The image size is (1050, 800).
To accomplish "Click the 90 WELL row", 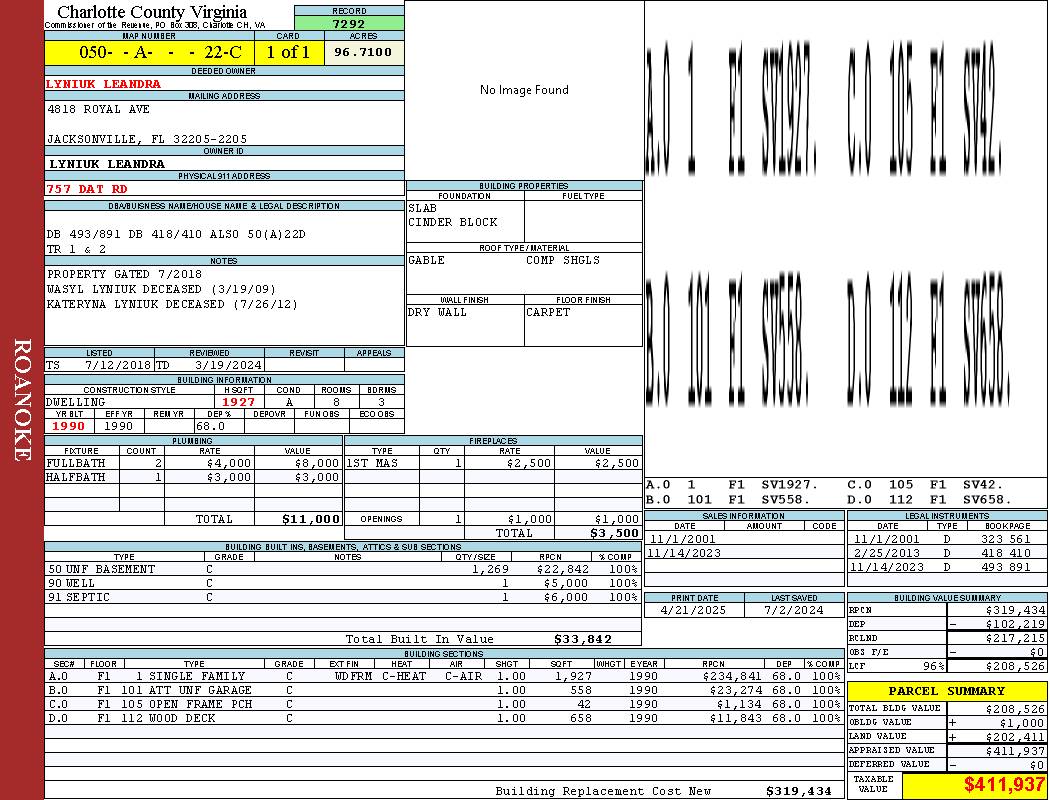I will click(x=343, y=584).
